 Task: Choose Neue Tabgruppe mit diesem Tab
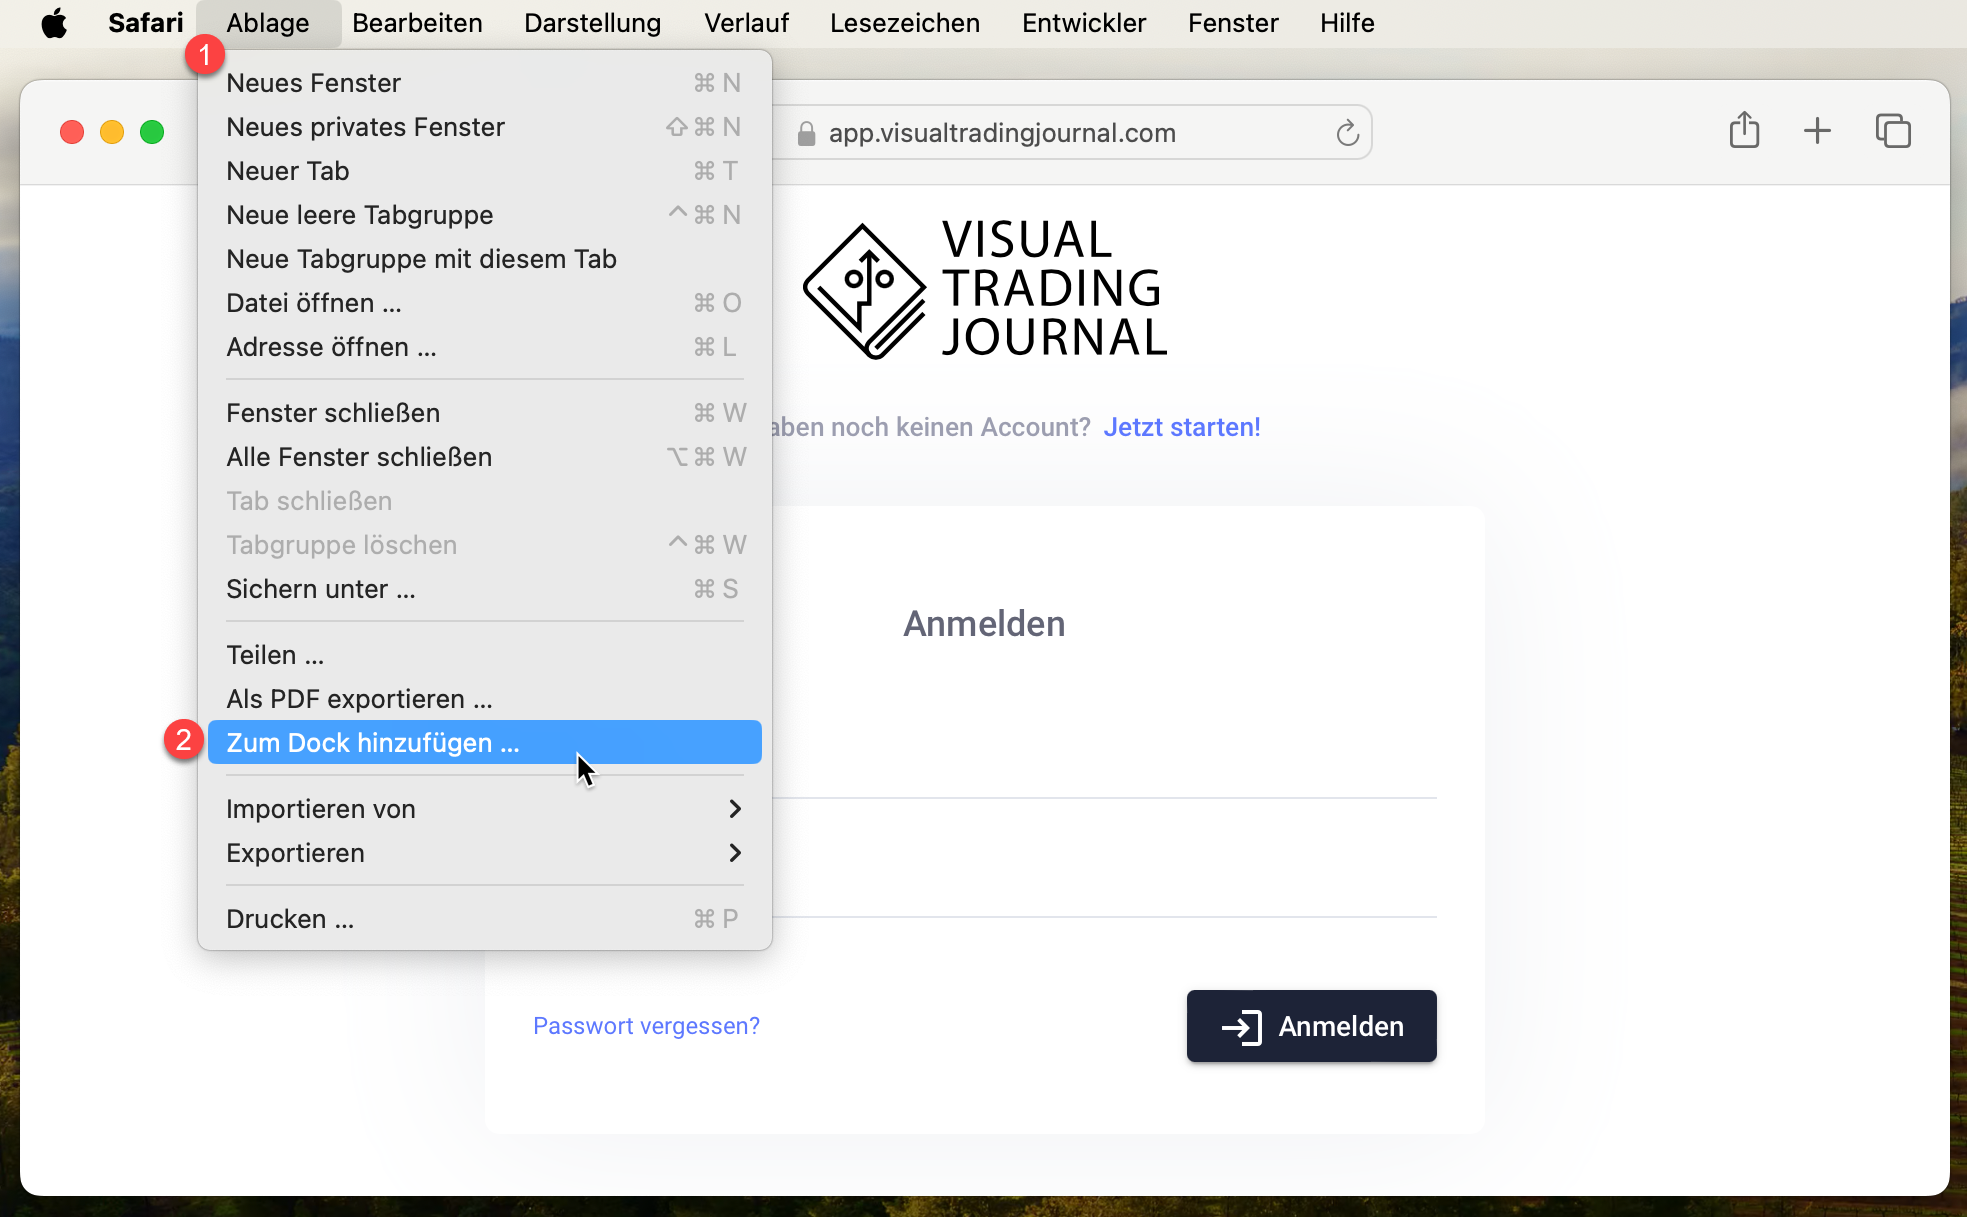pos(485,259)
